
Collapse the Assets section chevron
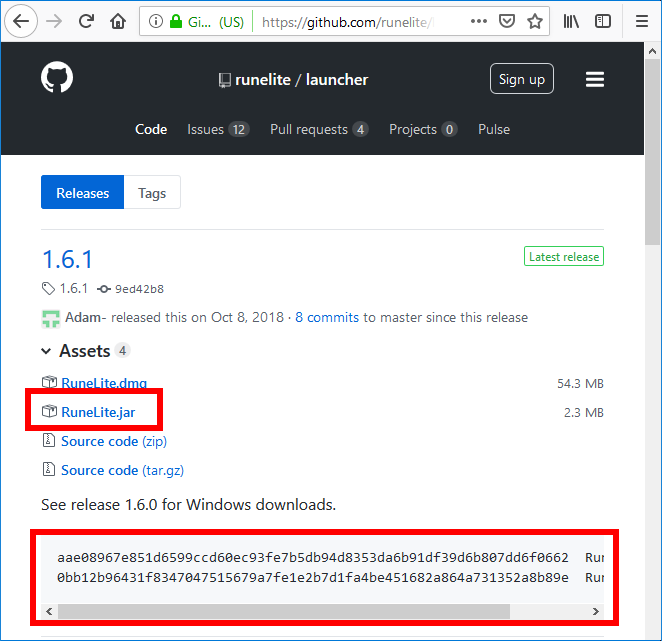(46, 351)
